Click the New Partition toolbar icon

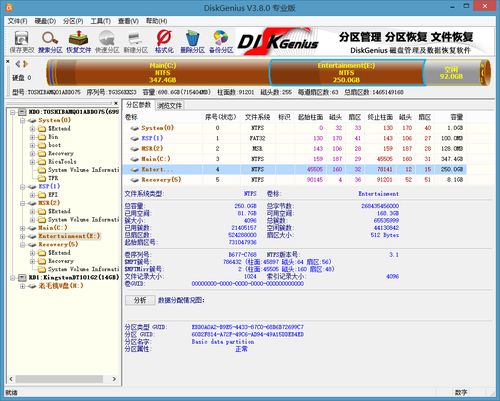click(x=135, y=42)
